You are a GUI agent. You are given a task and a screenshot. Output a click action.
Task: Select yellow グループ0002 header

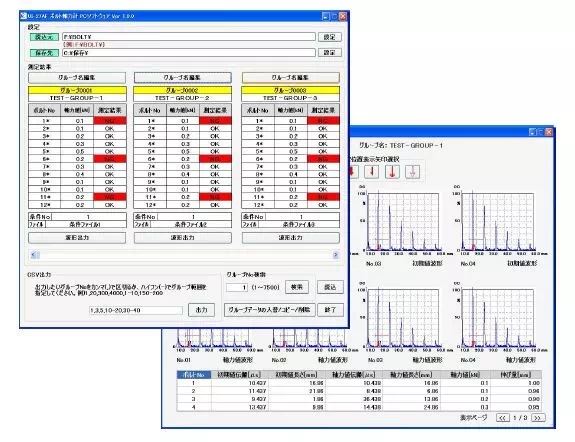(x=182, y=90)
